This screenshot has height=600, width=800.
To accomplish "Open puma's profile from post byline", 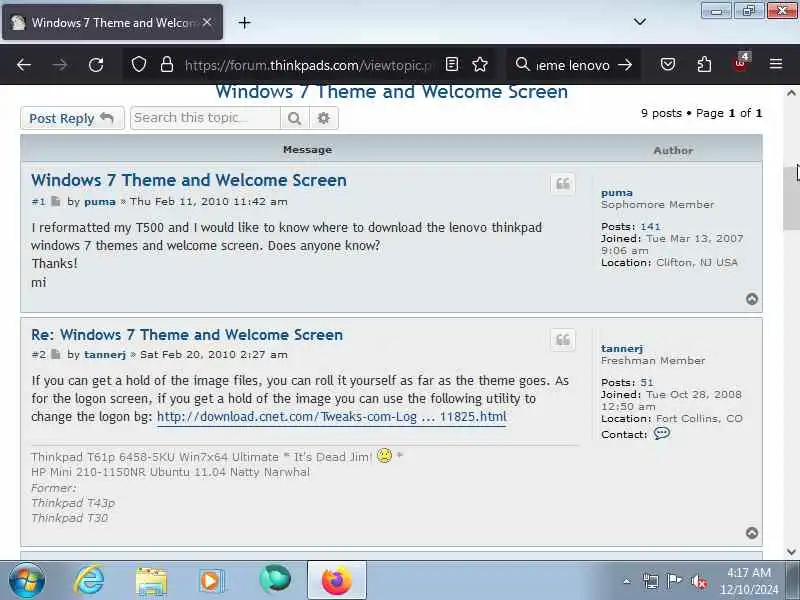I will pos(100,202).
